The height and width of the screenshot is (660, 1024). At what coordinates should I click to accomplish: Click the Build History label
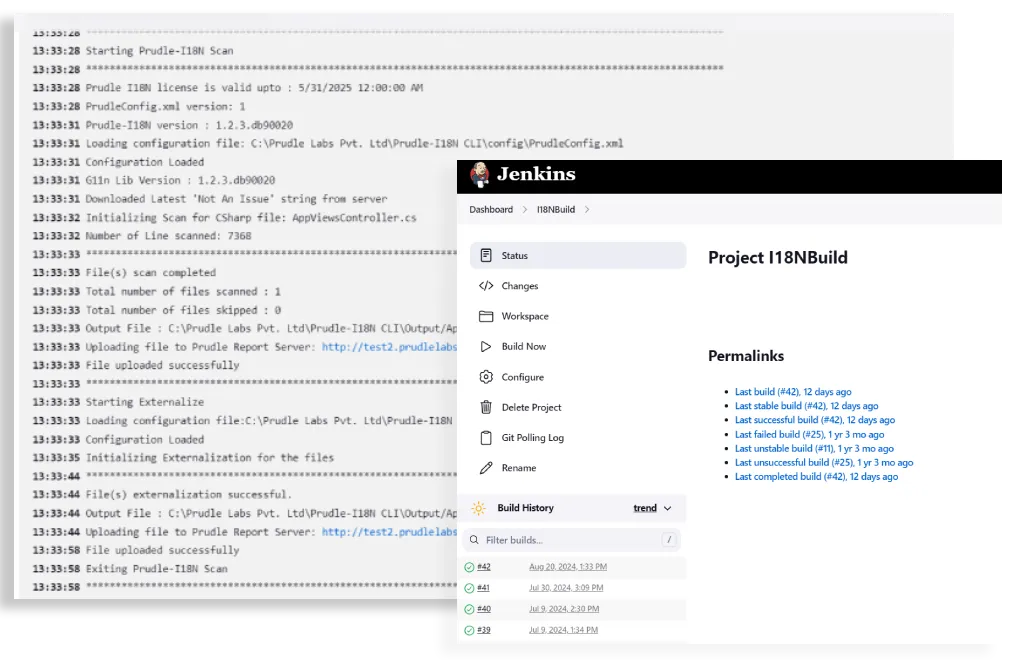pyautogui.click(x=526, y=508)
